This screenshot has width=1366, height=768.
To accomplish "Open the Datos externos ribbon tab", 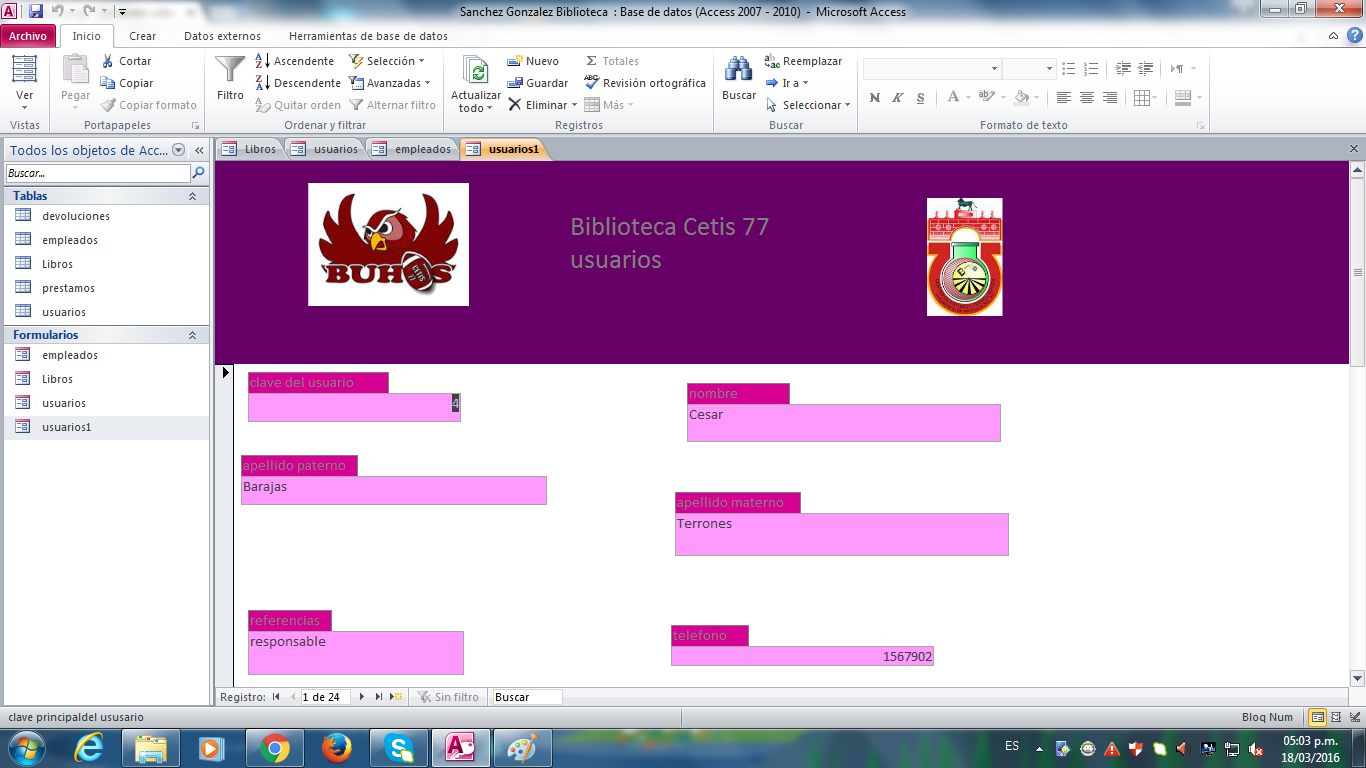I will [222, 36].
